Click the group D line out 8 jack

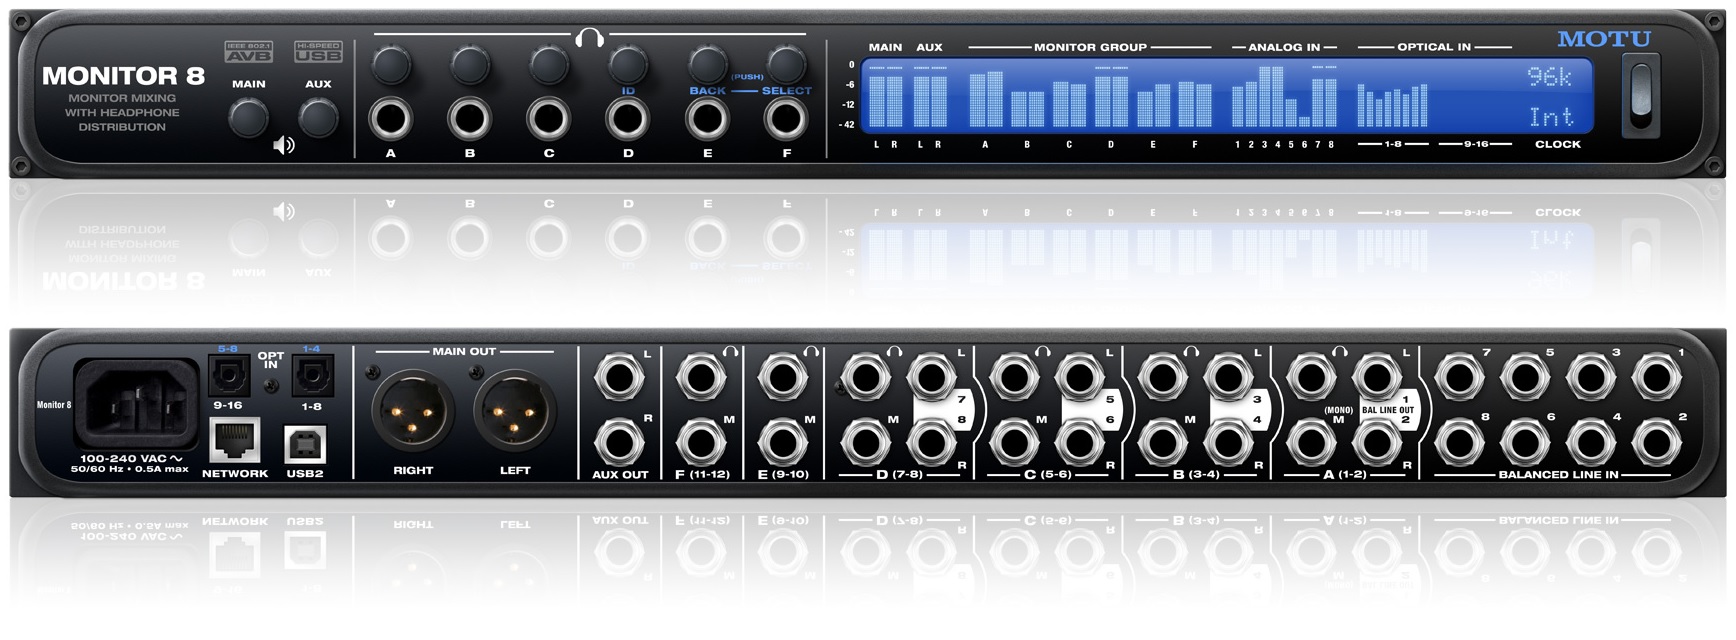pos(931,443)
